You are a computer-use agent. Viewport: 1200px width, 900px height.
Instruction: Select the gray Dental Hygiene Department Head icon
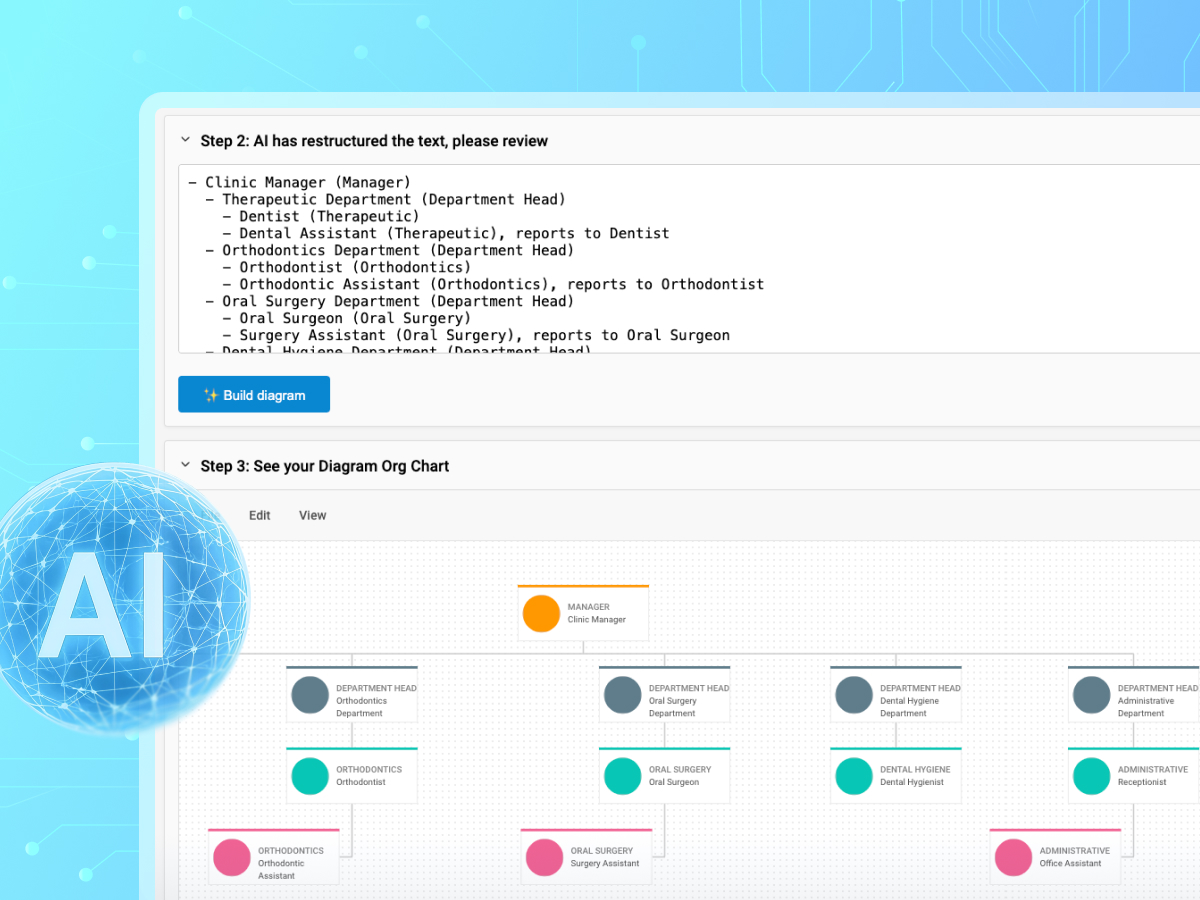coord(853,695)
